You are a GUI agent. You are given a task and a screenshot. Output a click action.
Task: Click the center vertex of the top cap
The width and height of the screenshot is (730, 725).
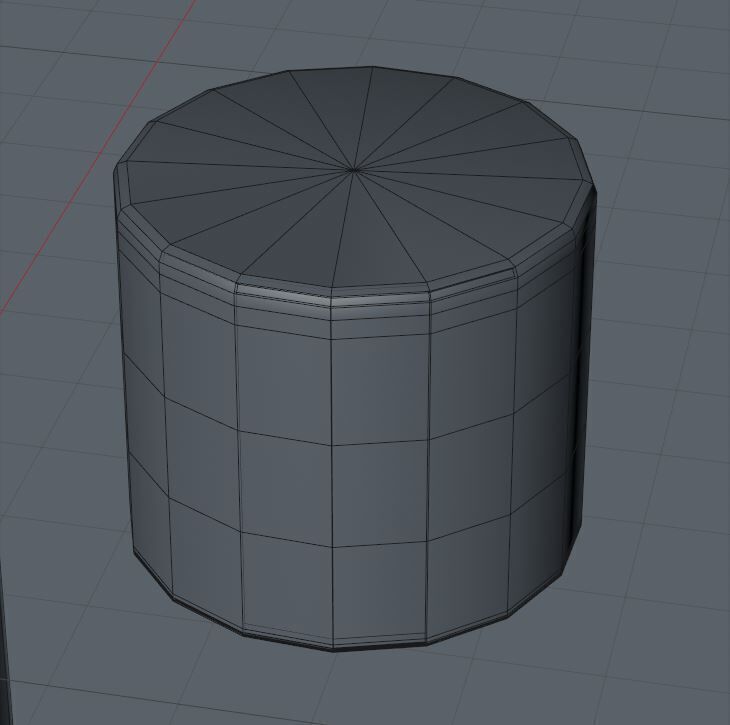click(x=354, y=170)
